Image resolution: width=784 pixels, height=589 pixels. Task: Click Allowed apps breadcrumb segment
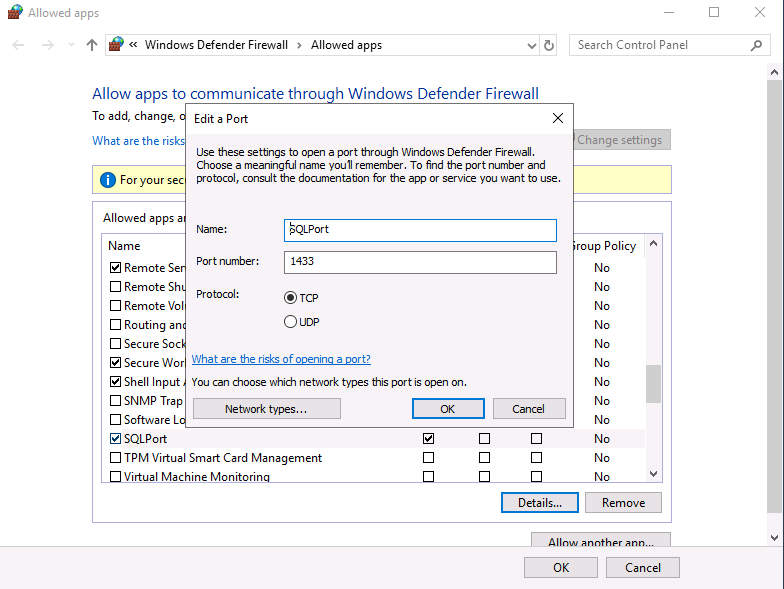(346, 45)
